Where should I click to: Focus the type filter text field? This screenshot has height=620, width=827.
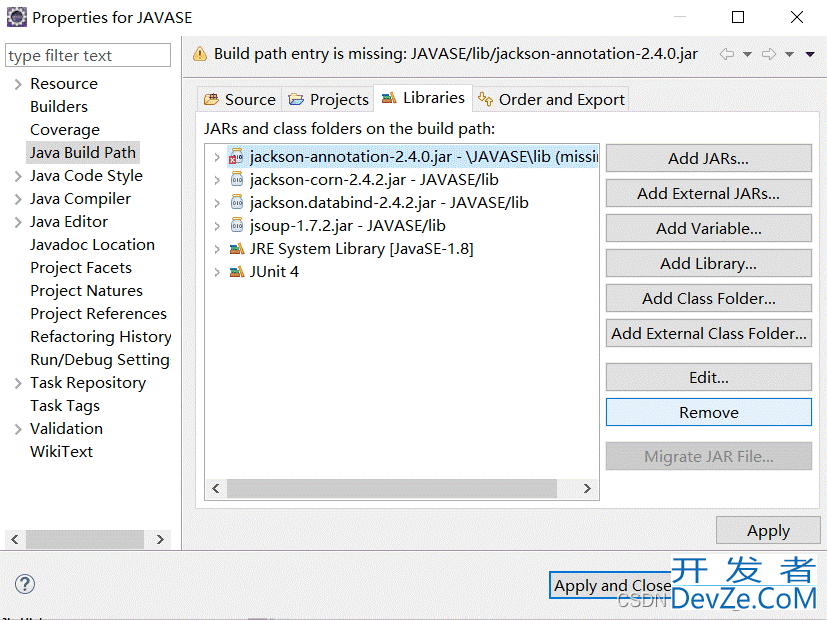click(x=88, y=55)
